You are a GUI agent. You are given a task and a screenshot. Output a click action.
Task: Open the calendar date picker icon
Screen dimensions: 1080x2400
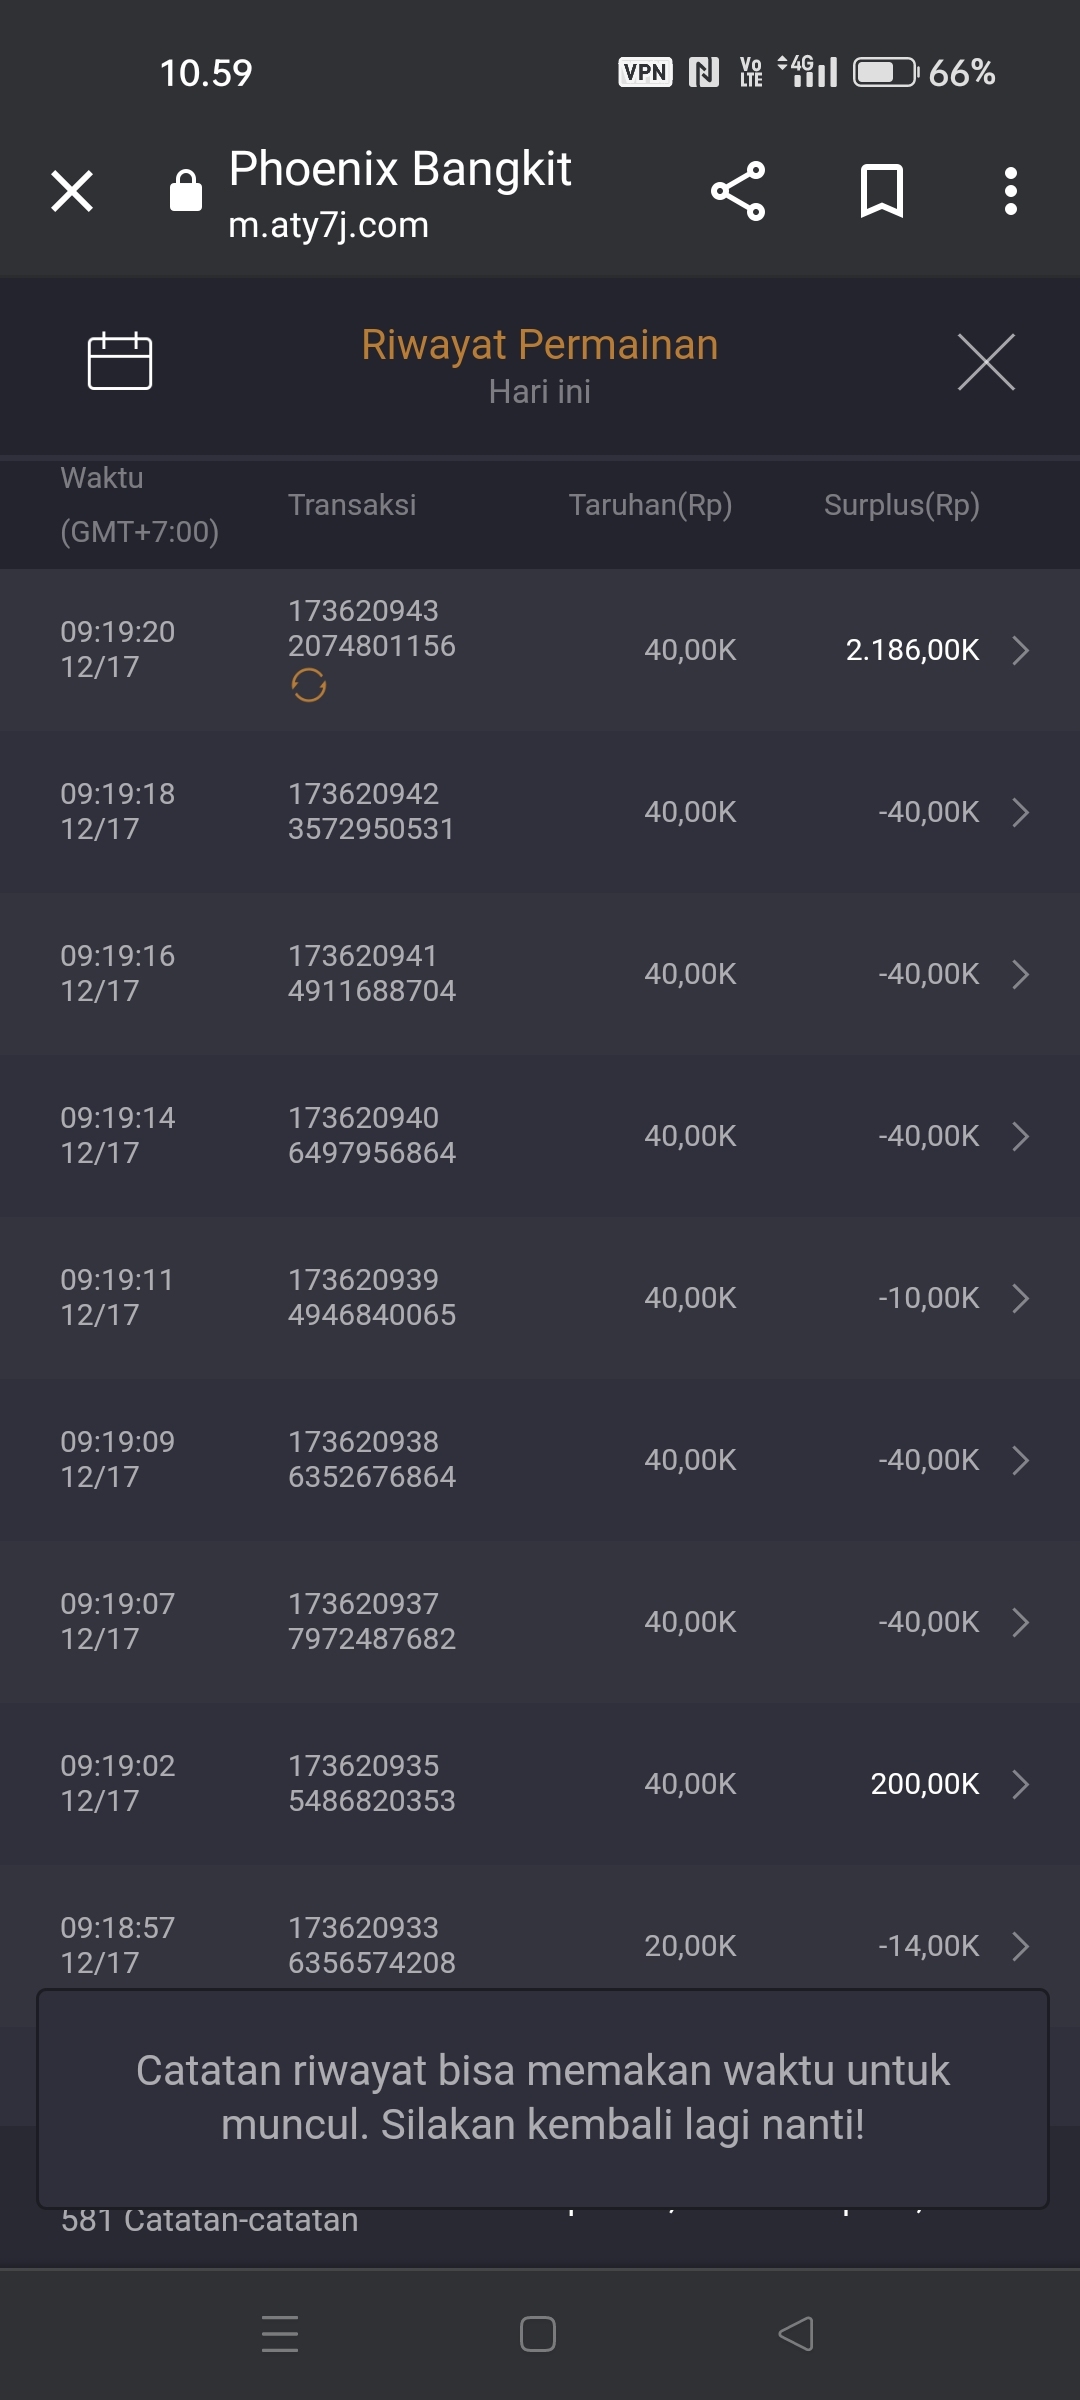point(120,360)
